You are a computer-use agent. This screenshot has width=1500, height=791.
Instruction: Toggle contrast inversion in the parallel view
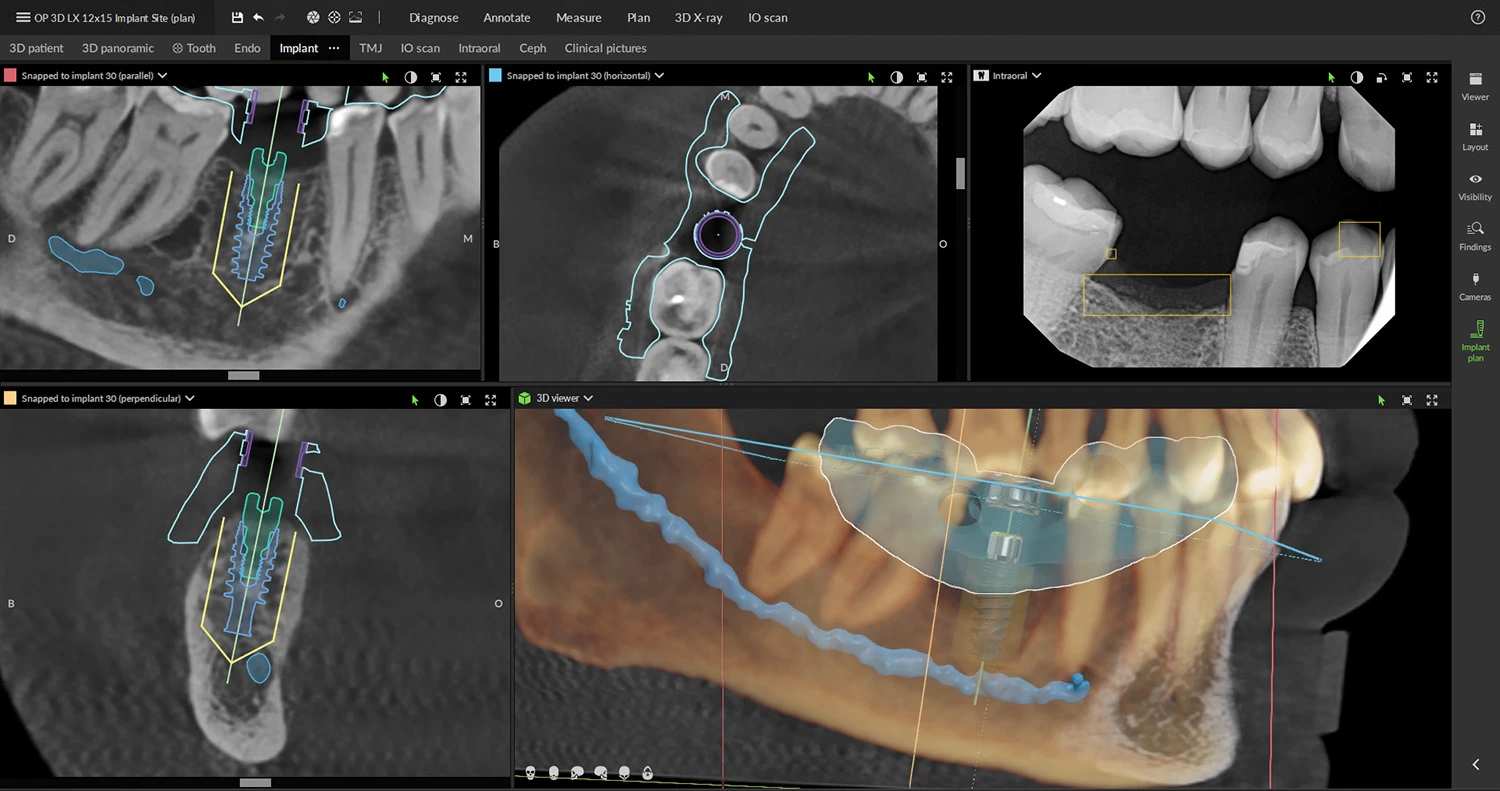click(x=410, y=77)
